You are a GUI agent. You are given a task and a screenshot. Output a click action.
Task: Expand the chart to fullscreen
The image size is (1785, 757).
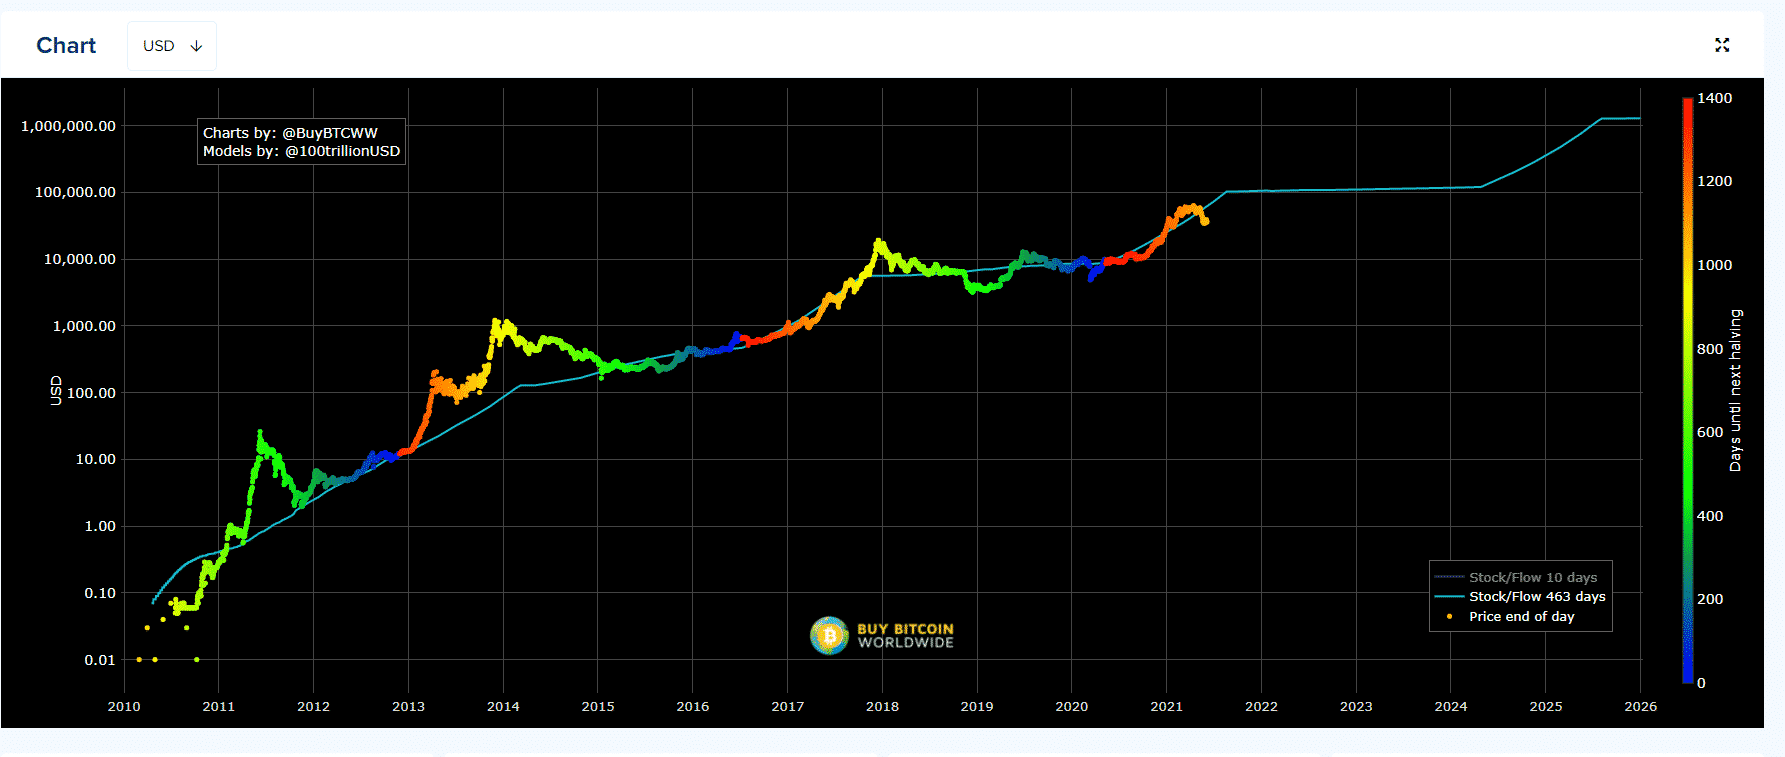click(x=1721, y=45)
